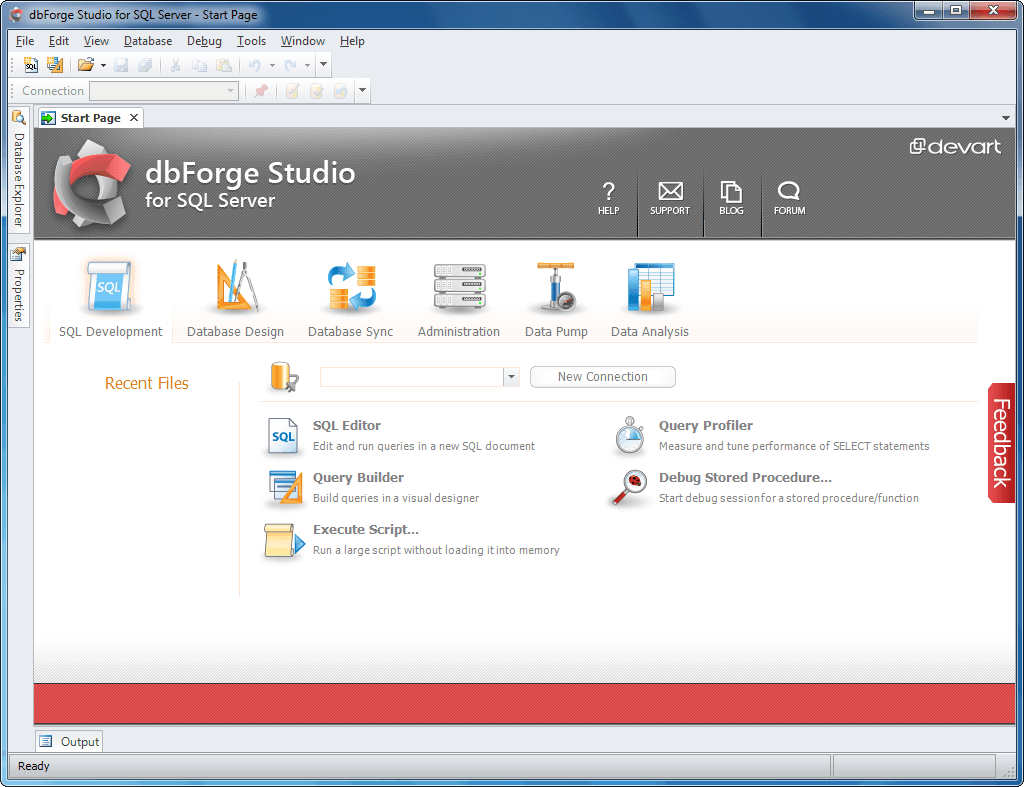Screen dimensions: 1024x787
Task: Open SQL Editor link
Action: pyautogui.click(x=347, y=425)
